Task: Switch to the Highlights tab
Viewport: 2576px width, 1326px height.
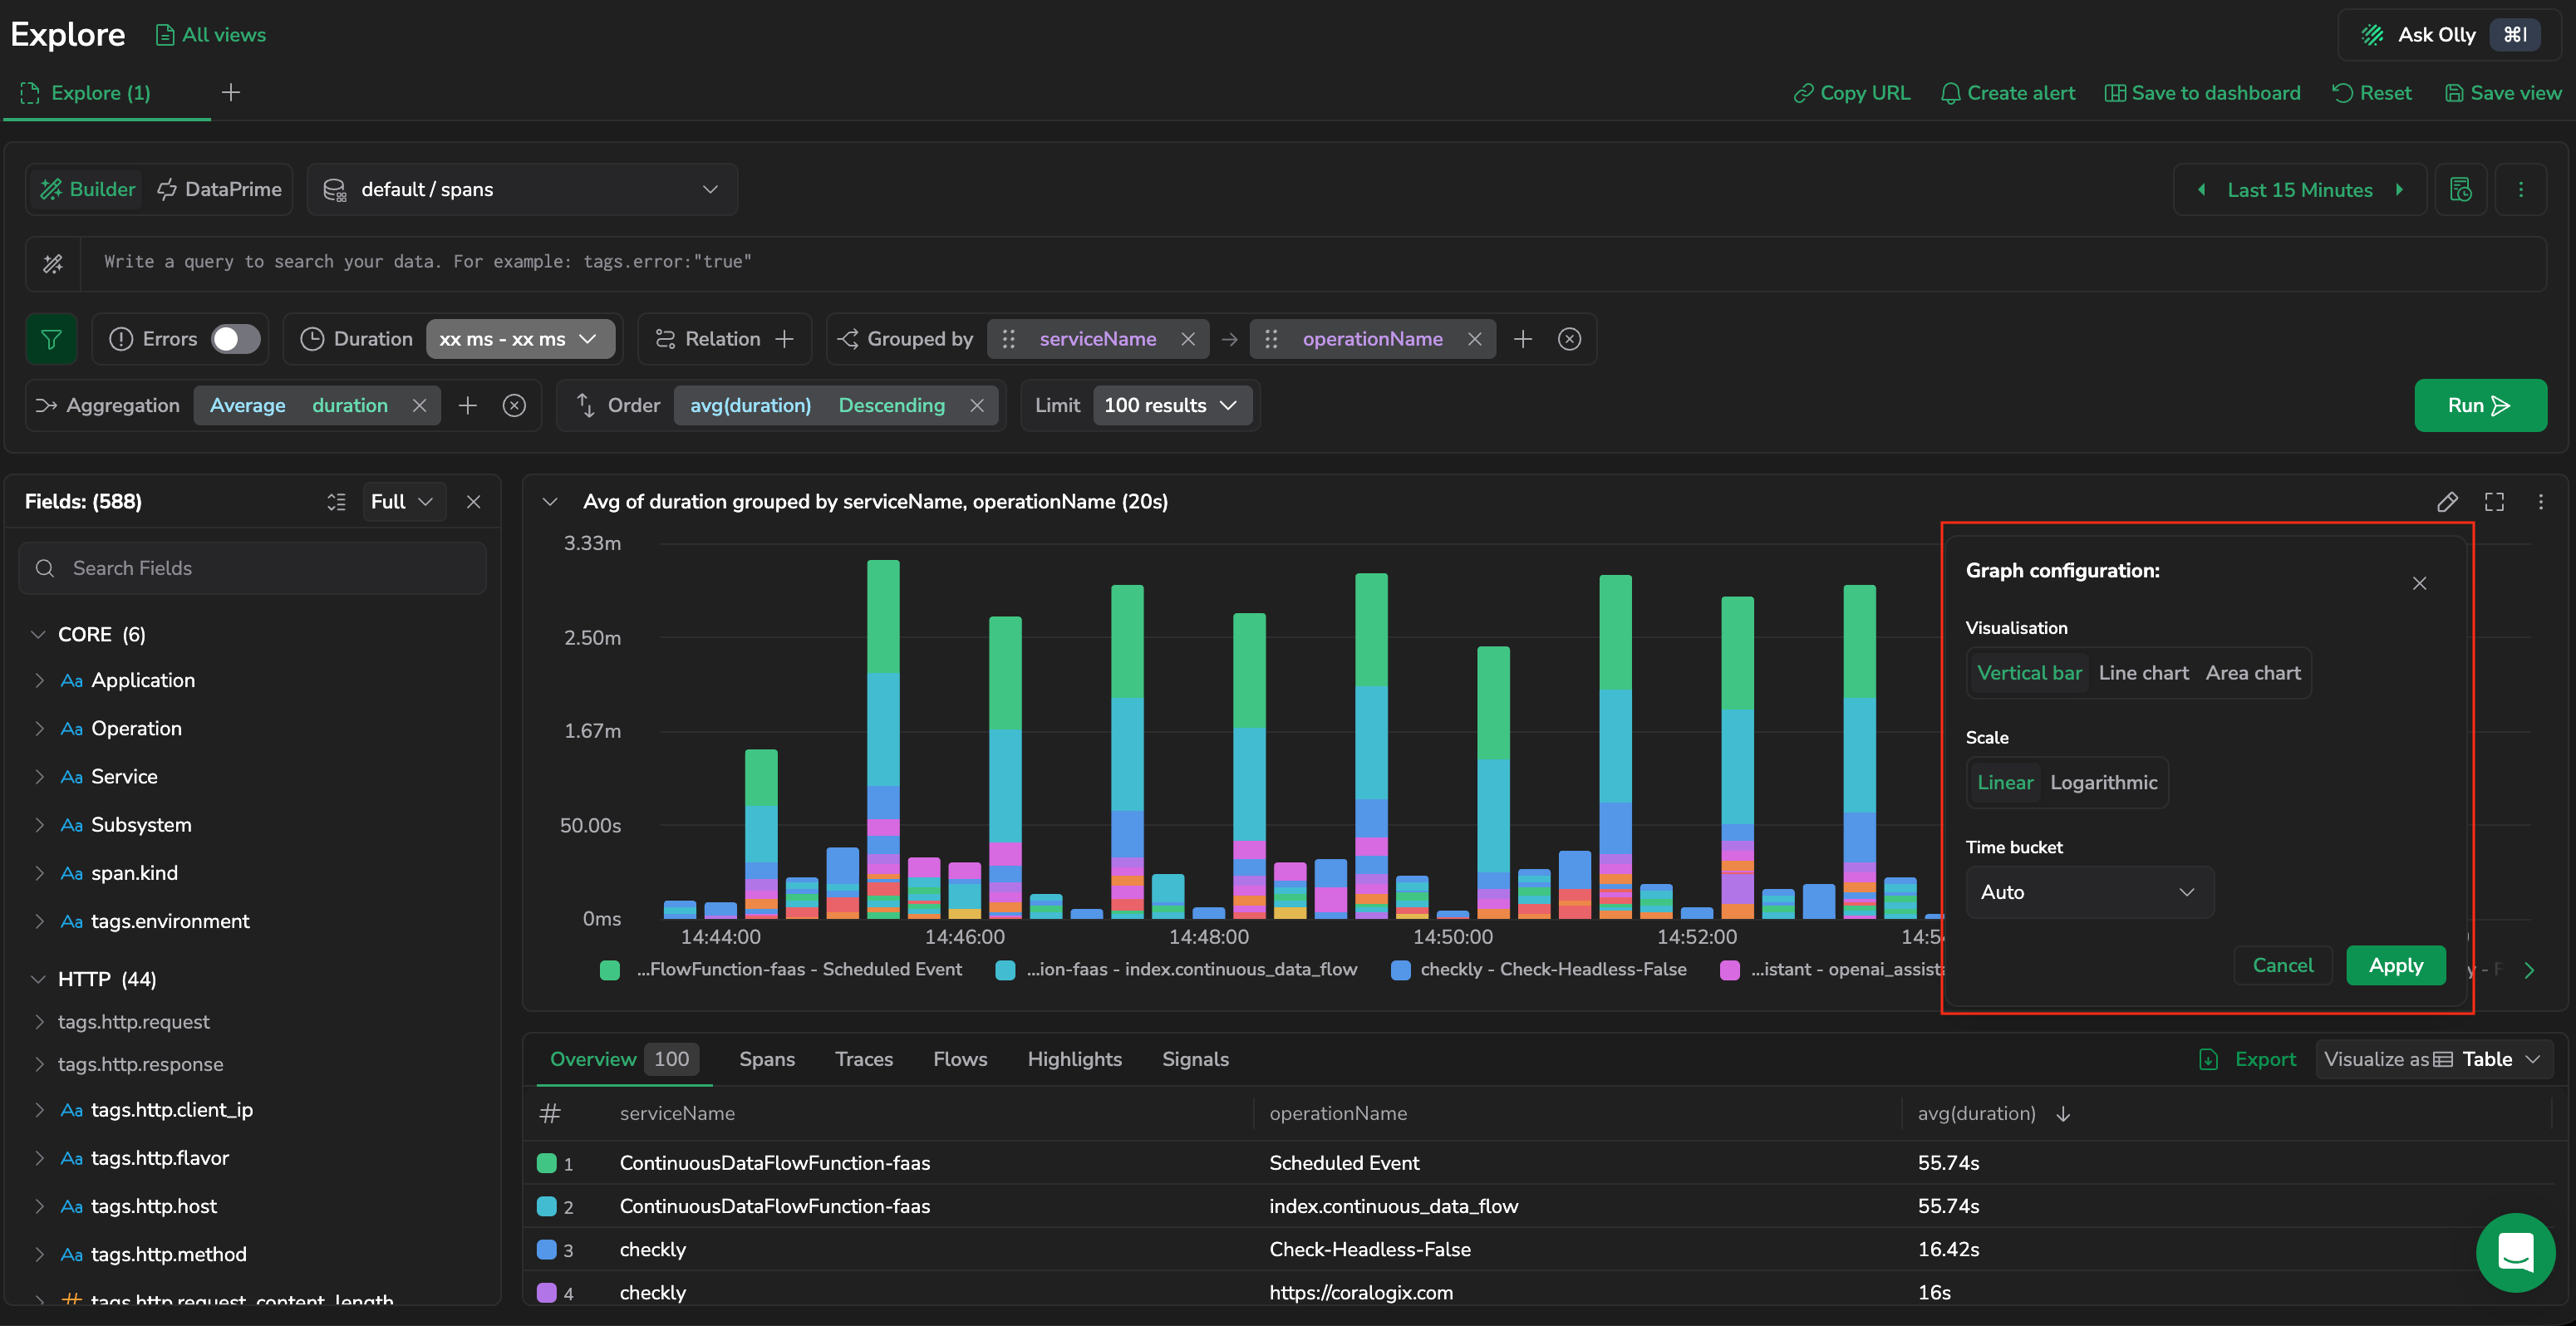Action: click(1074, 1059)
